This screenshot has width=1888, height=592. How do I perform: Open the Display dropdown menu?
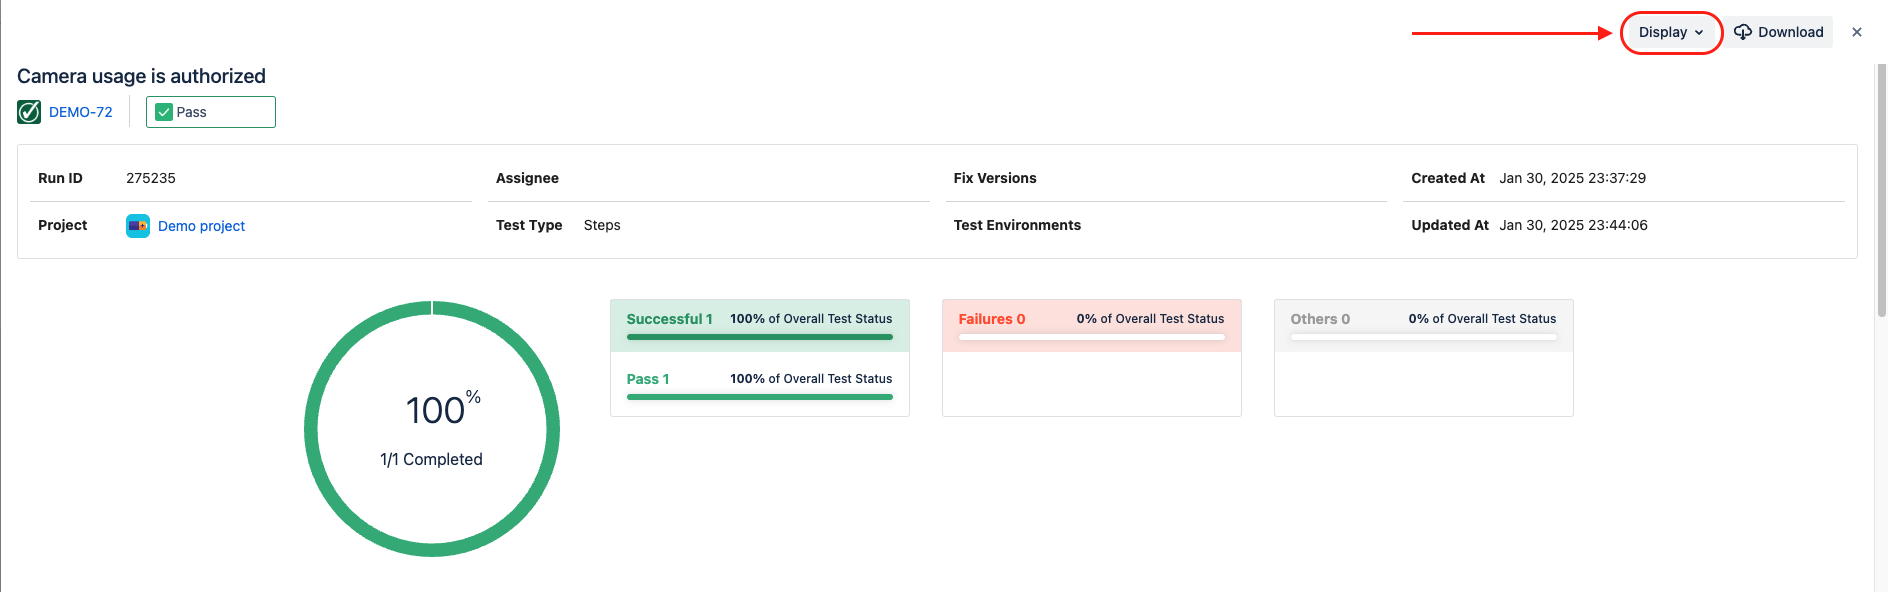click(1670, 33)
